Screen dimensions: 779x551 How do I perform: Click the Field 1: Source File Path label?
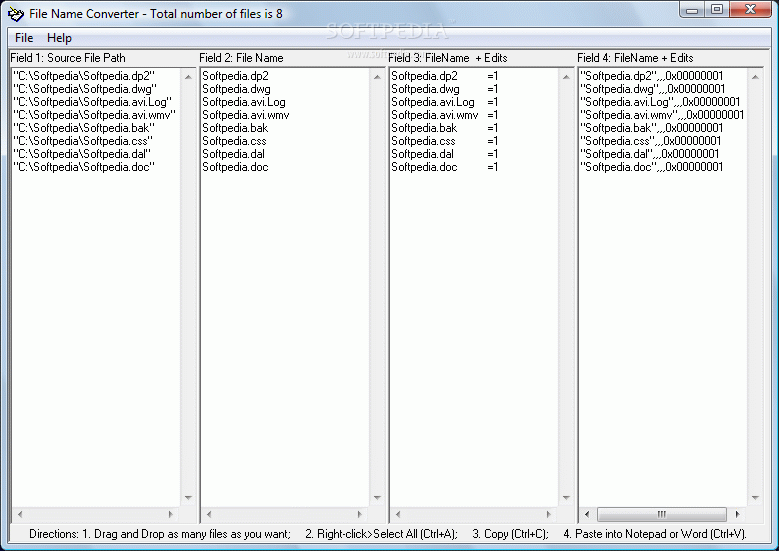(68, 58)
